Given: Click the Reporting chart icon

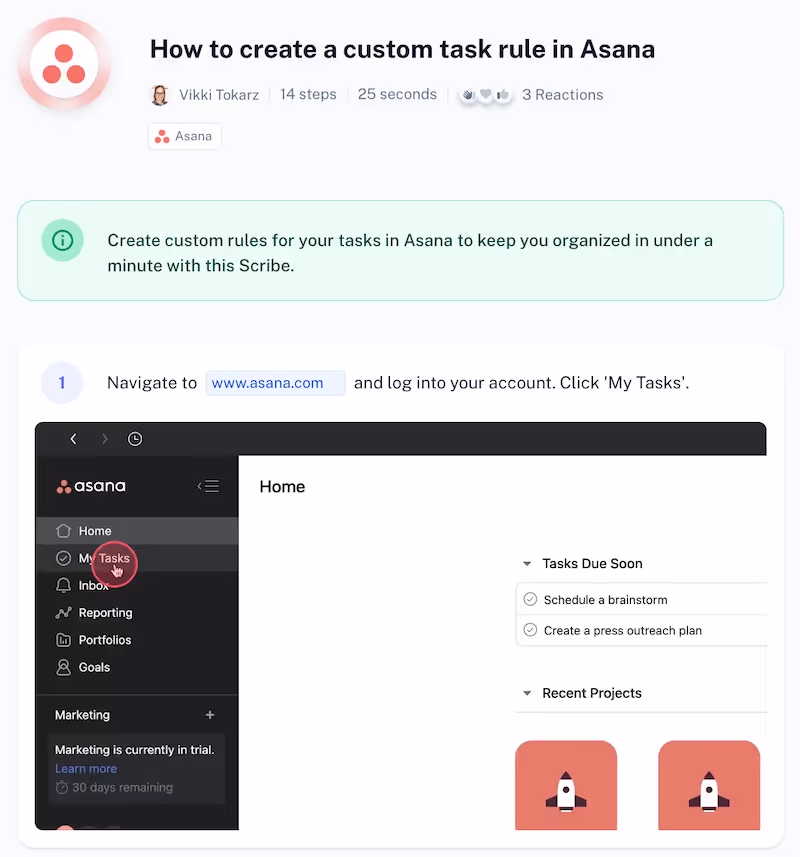Looking at the screenshot, I should 63,613.
